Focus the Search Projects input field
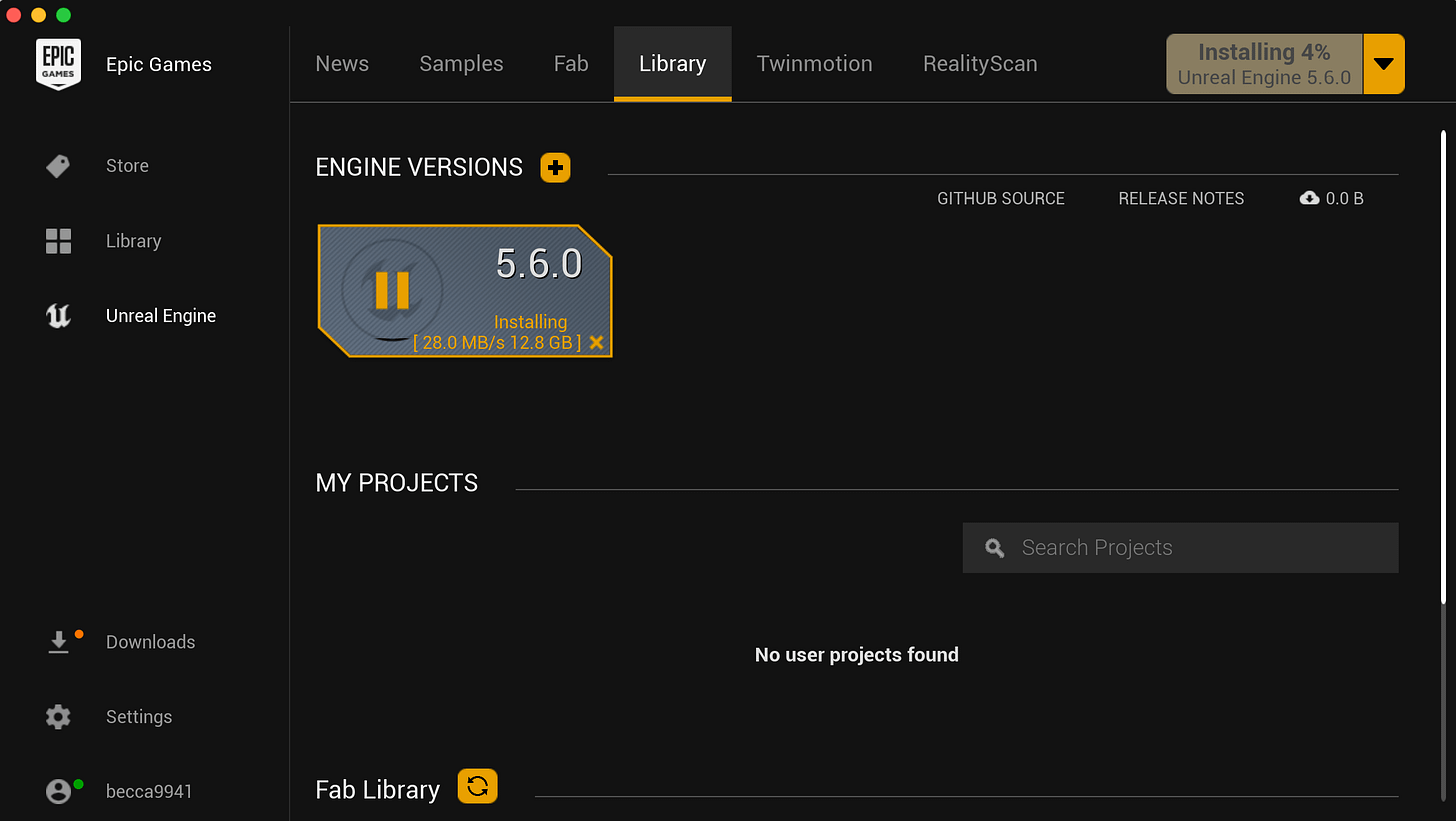 pyautogui.click(x=1180, y=548)
